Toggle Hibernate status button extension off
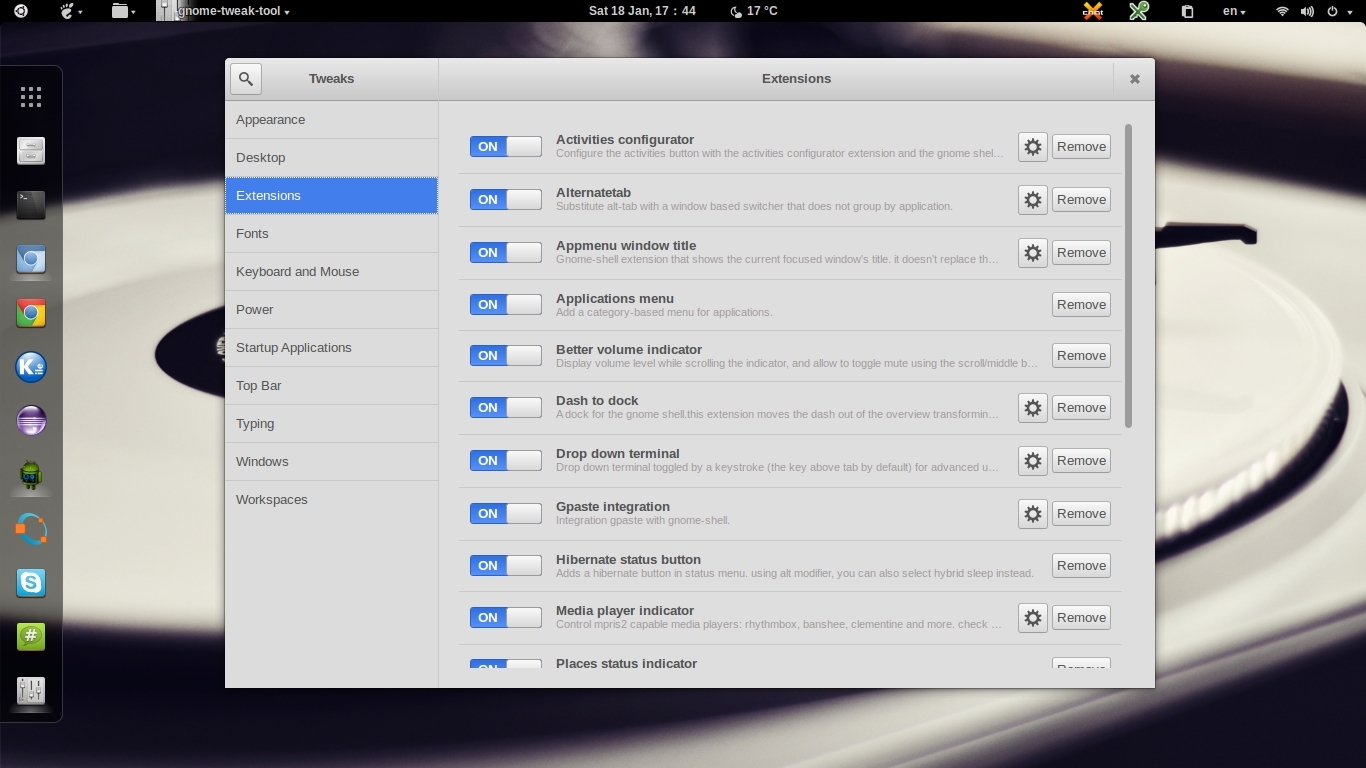This screenshot has height=768, width=1366. [506, 566]
